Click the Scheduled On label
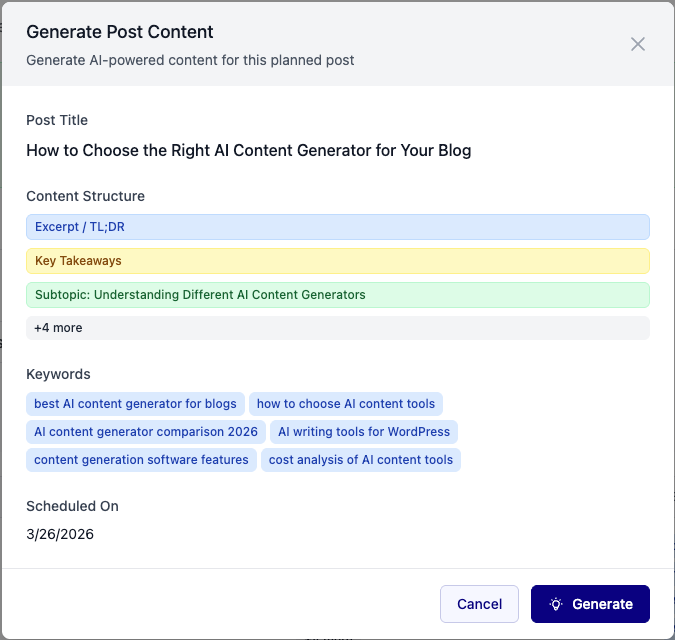This screenshot has width=675, height=640. tap(72, 506)
